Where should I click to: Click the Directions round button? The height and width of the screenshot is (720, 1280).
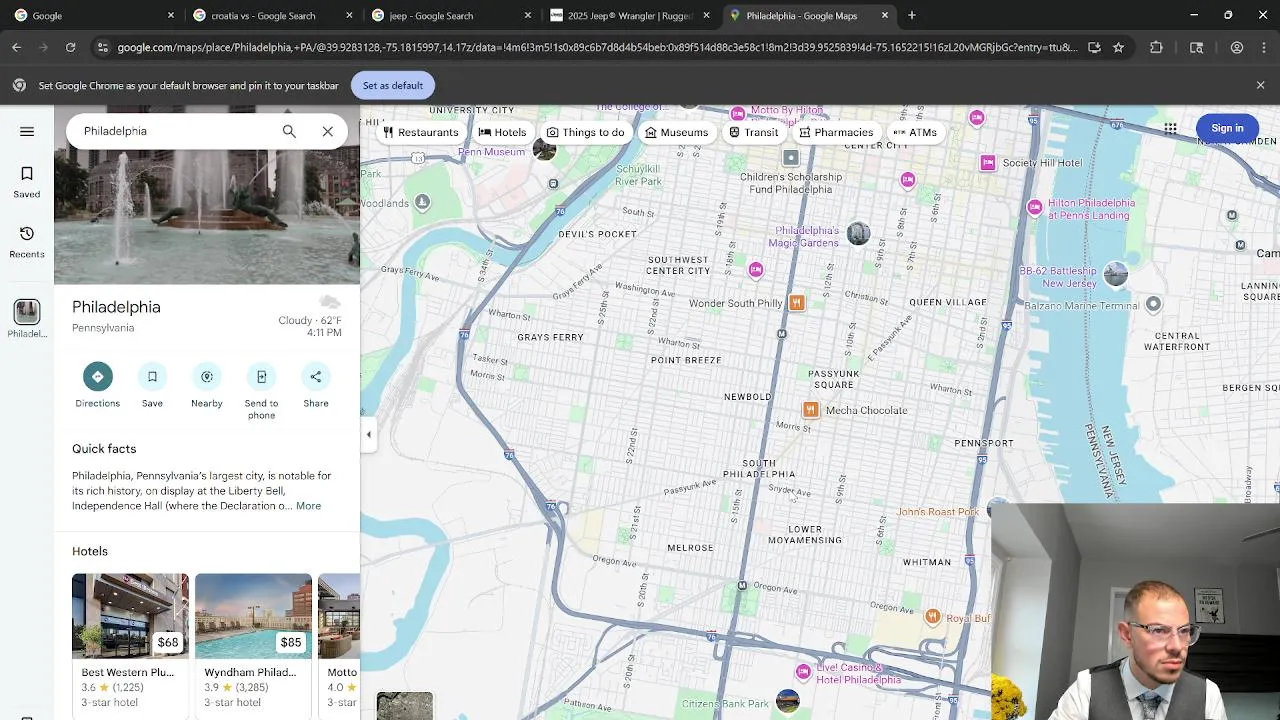(98, 376)
